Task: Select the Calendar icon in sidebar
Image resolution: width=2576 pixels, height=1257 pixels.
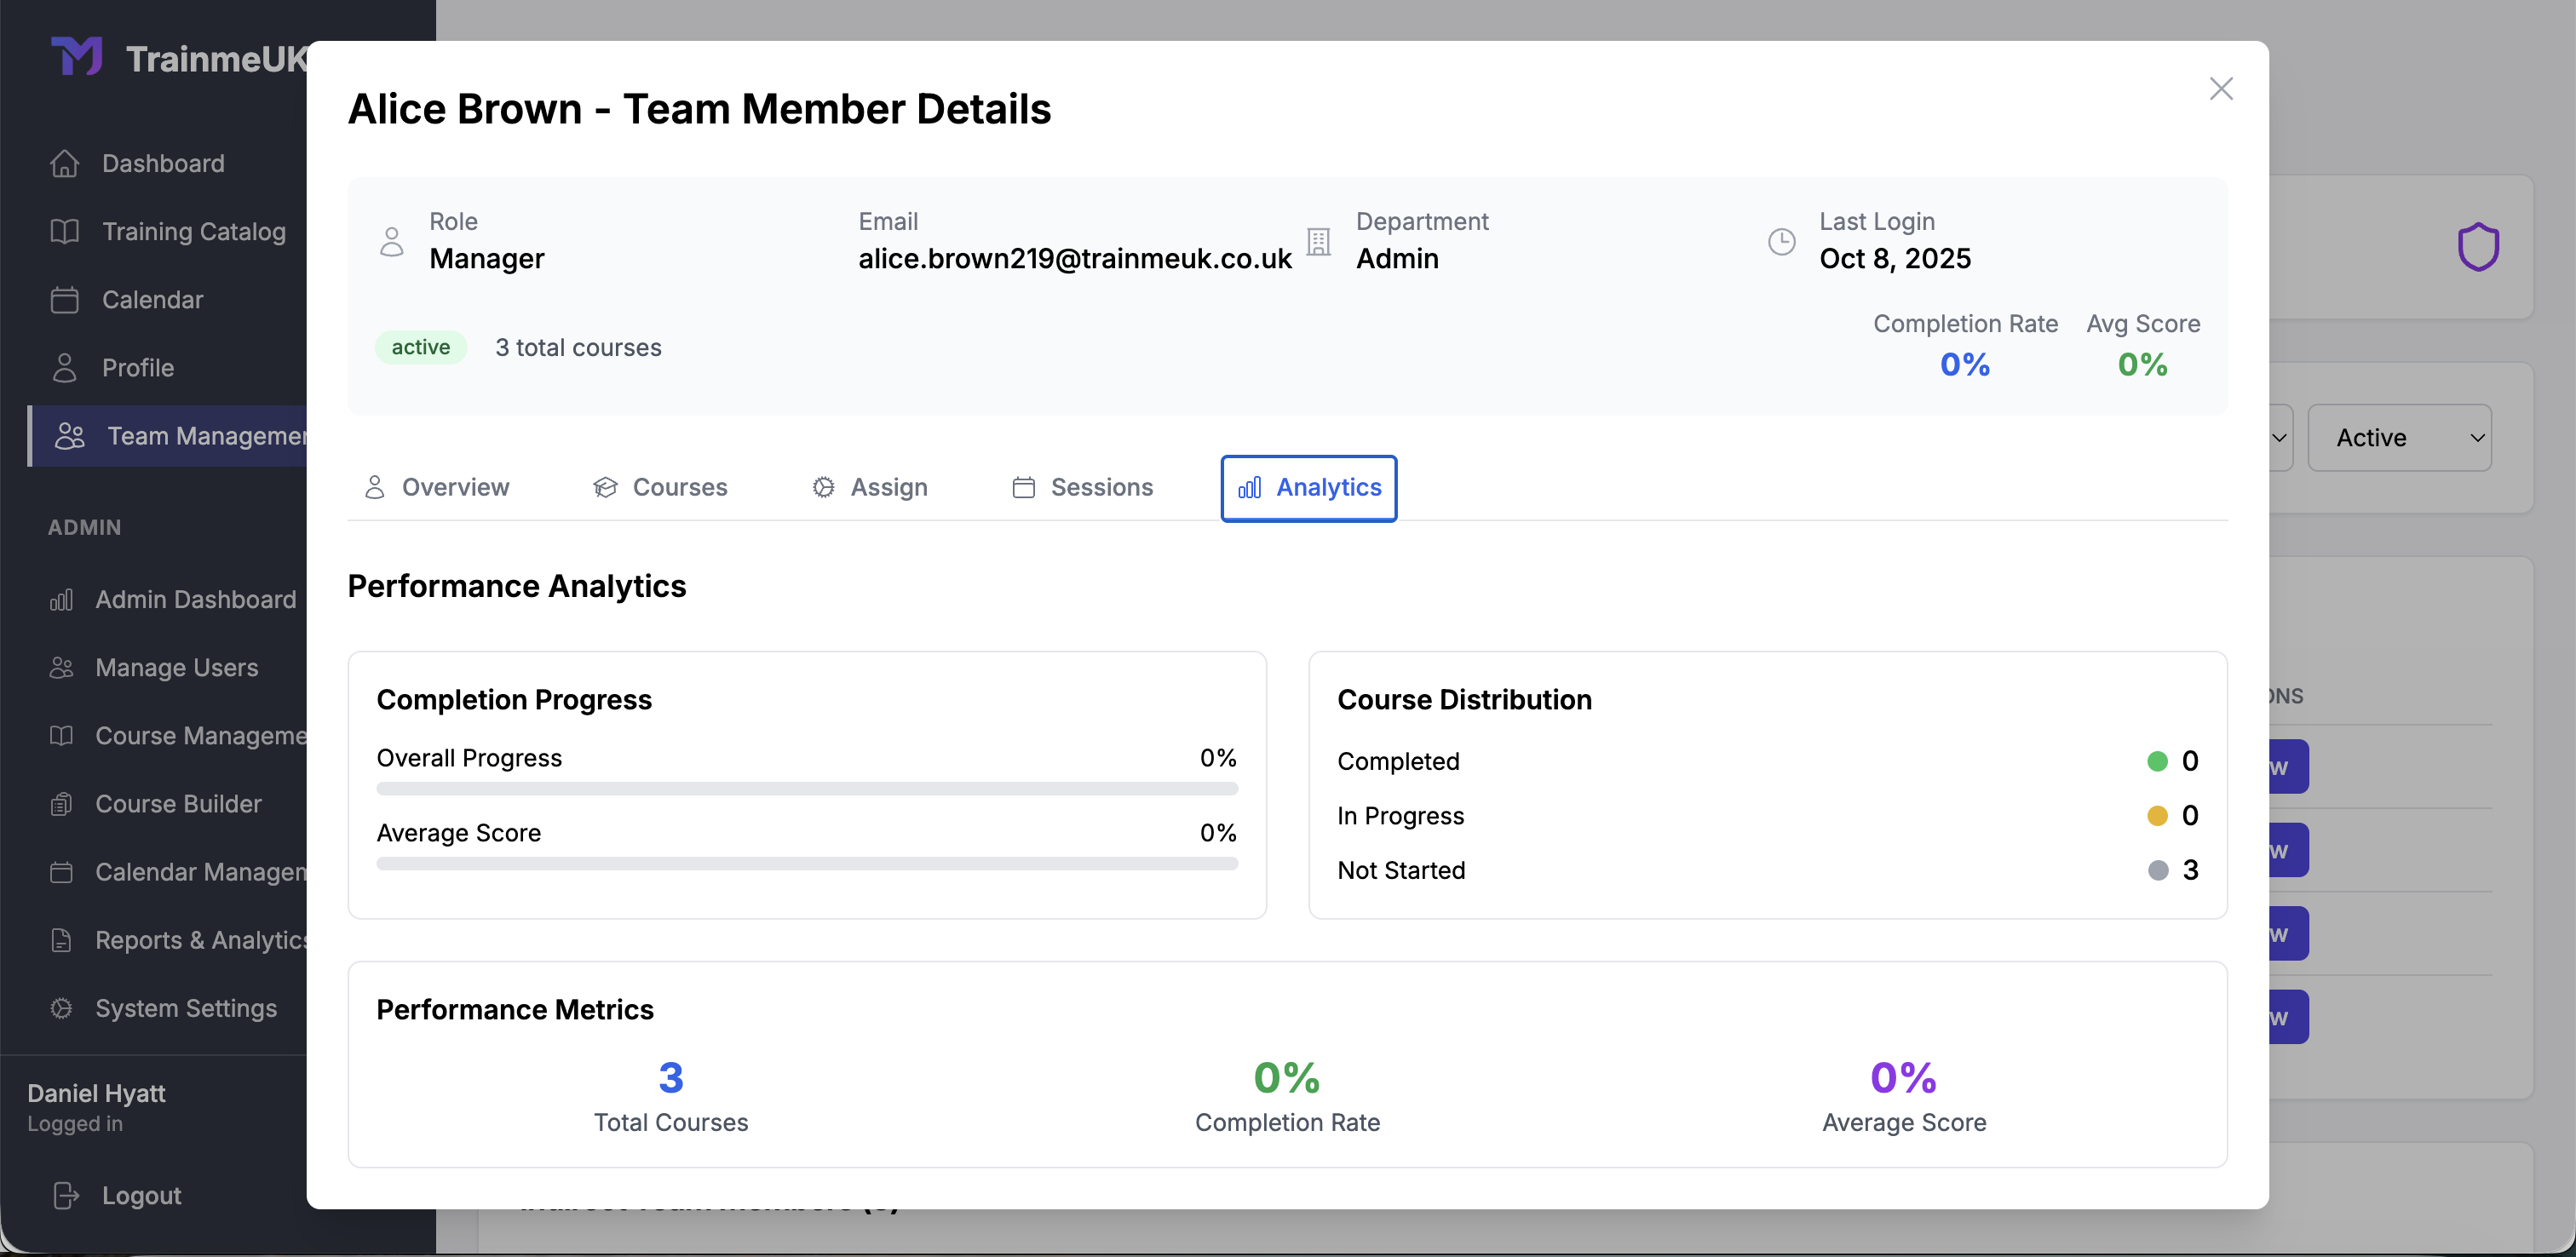Action: [x=65, y=299]
